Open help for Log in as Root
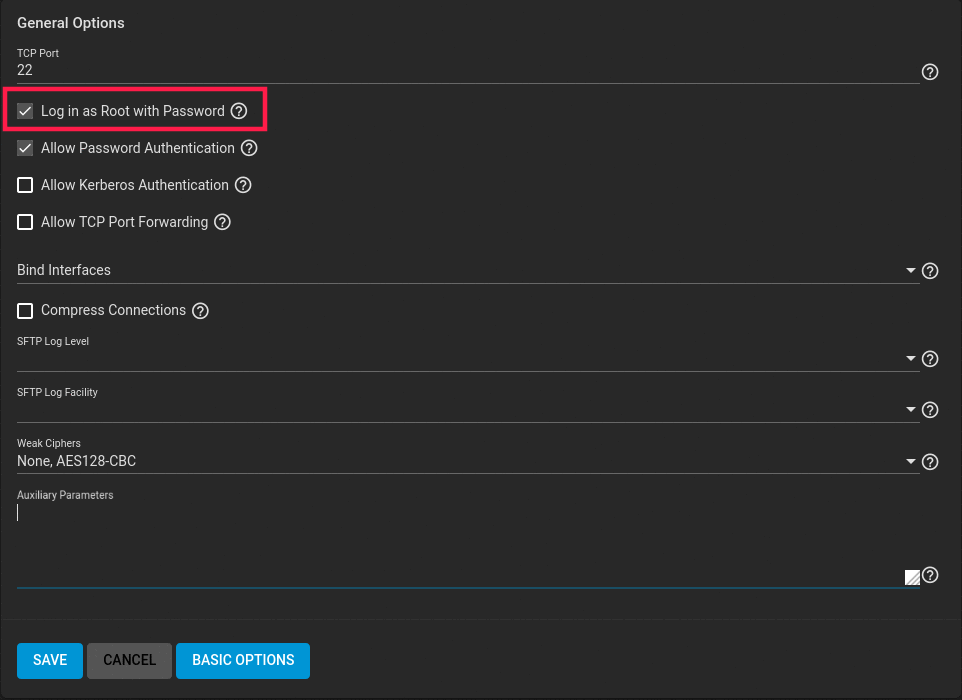Viewport: 962px width, 700px height. click(x=239, y=111)
